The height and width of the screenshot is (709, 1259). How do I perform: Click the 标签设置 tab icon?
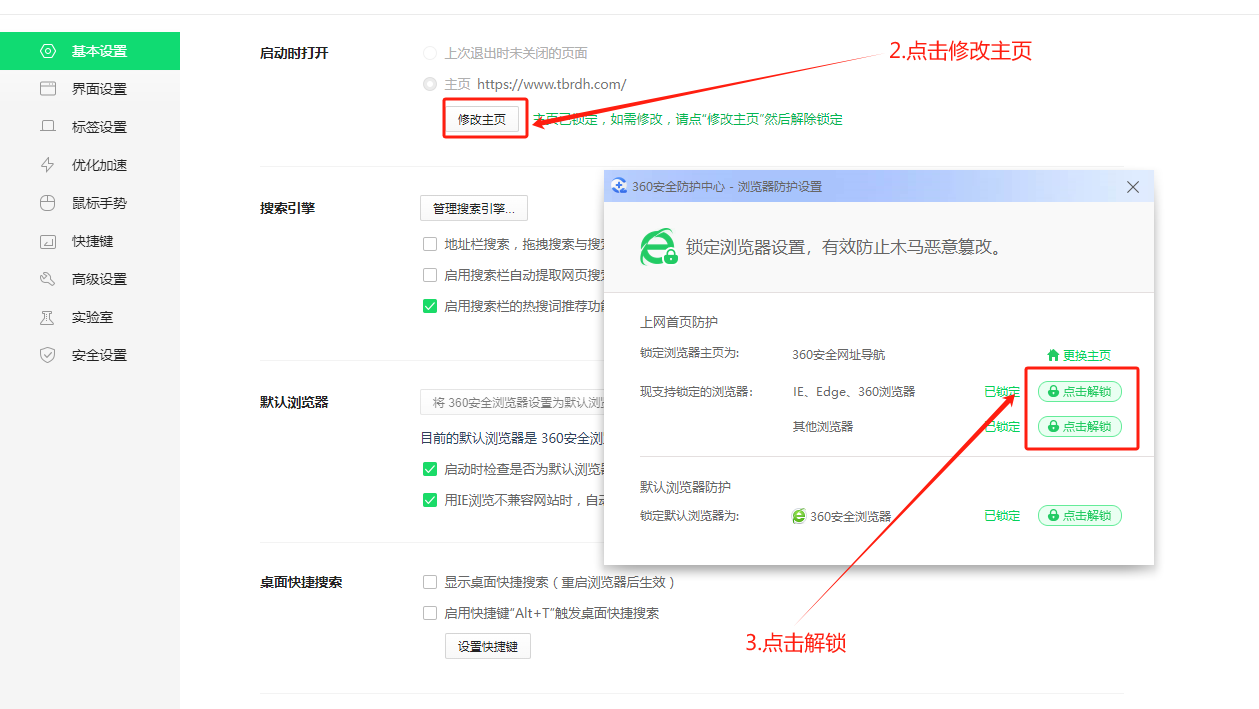(47, 127)
